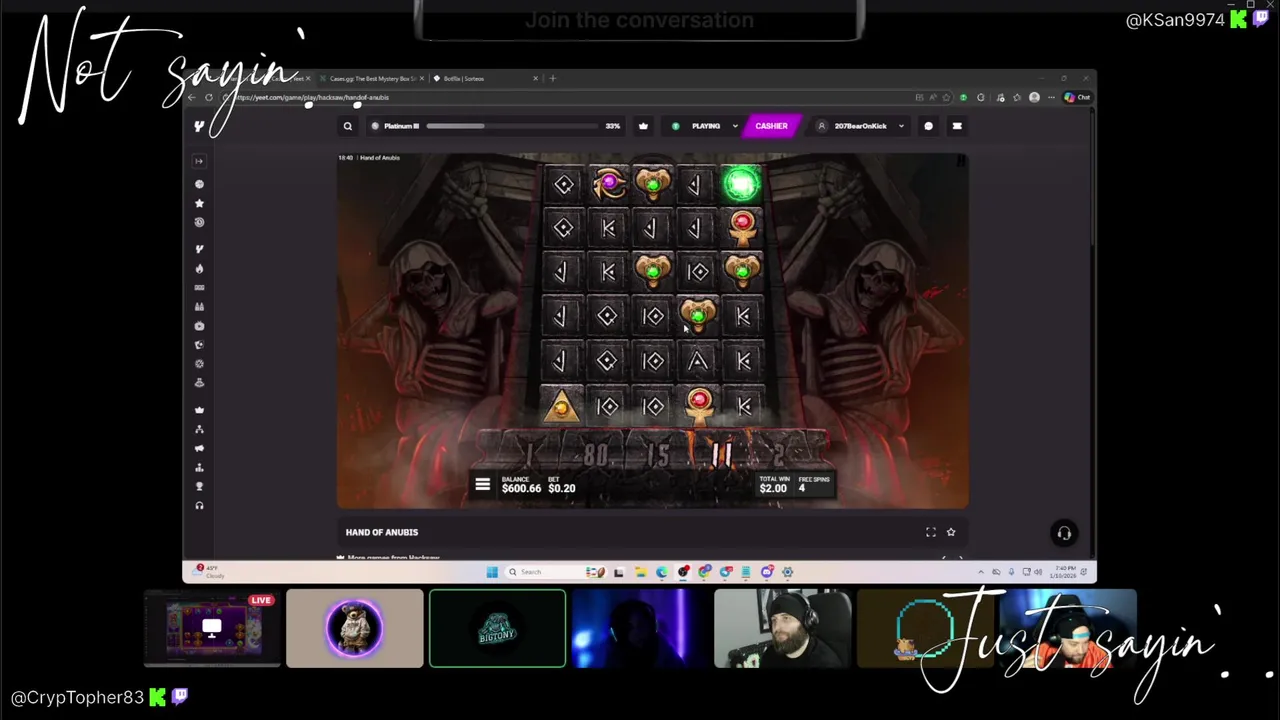1280x720 pixels.
Task: Open the Windows Start button in the taskbar
Action: [x=492, y=572]
